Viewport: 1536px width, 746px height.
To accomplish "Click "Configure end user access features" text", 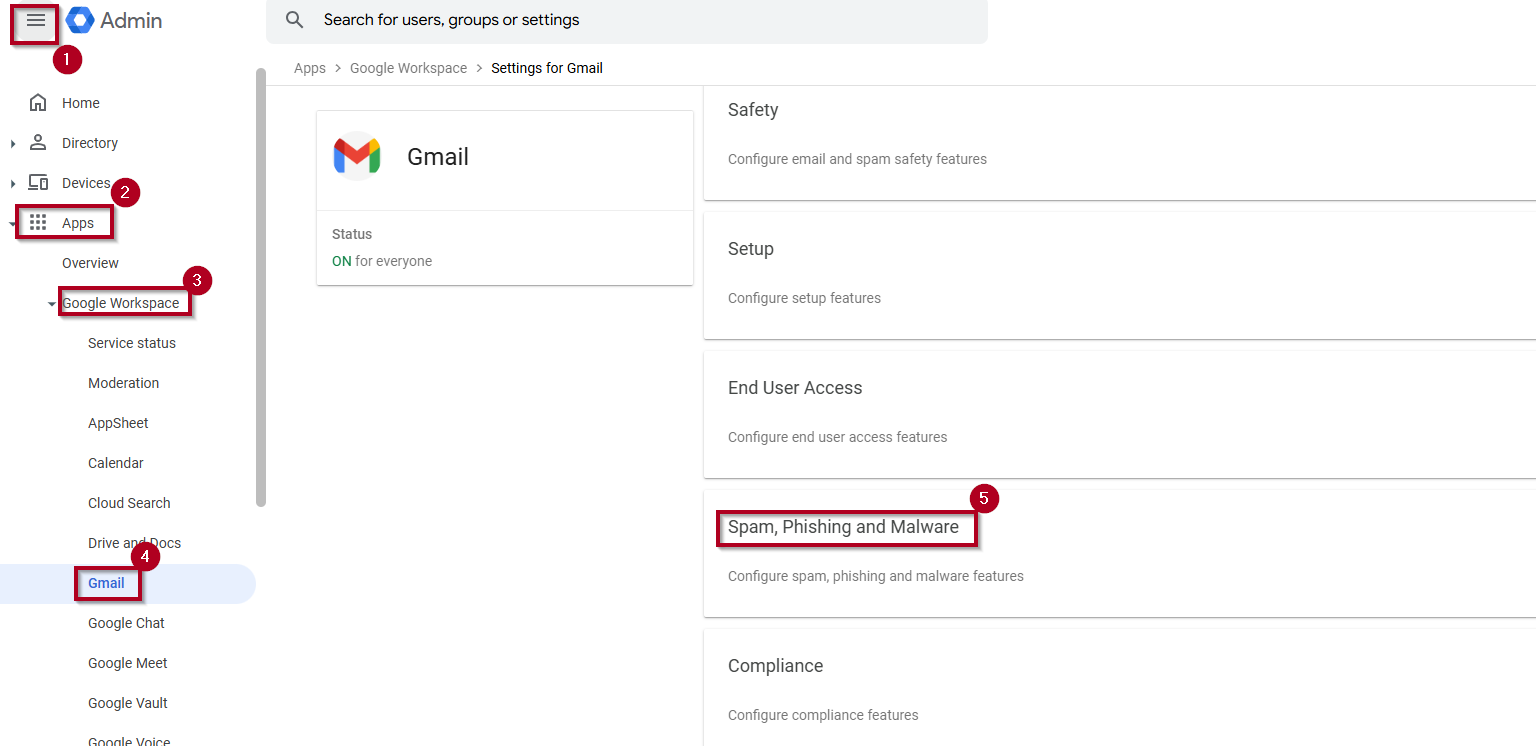I will 837,437.
